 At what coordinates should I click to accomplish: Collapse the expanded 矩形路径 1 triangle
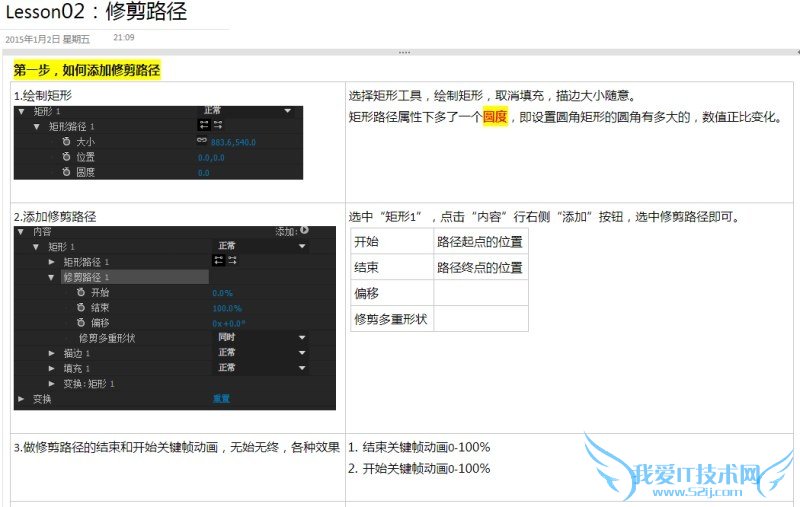[x=37, y=126]
